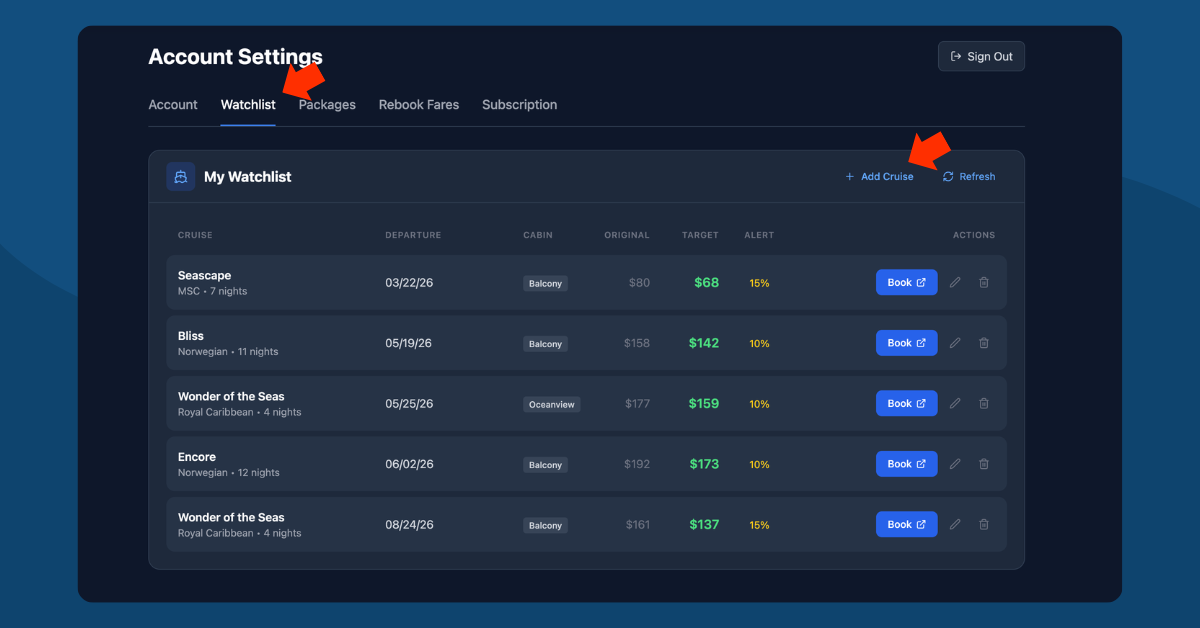
Task: Book the Seascape MSC cruise
Action: (906, 283)
